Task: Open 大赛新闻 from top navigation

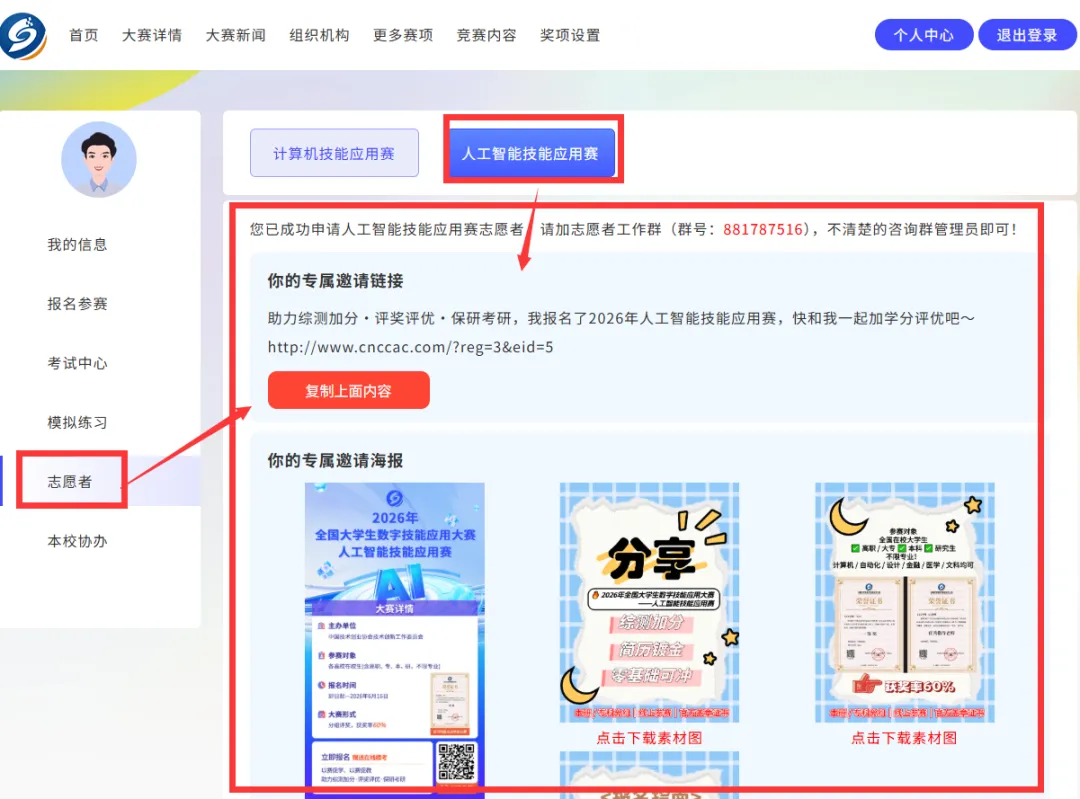Action: click(236, 35)
